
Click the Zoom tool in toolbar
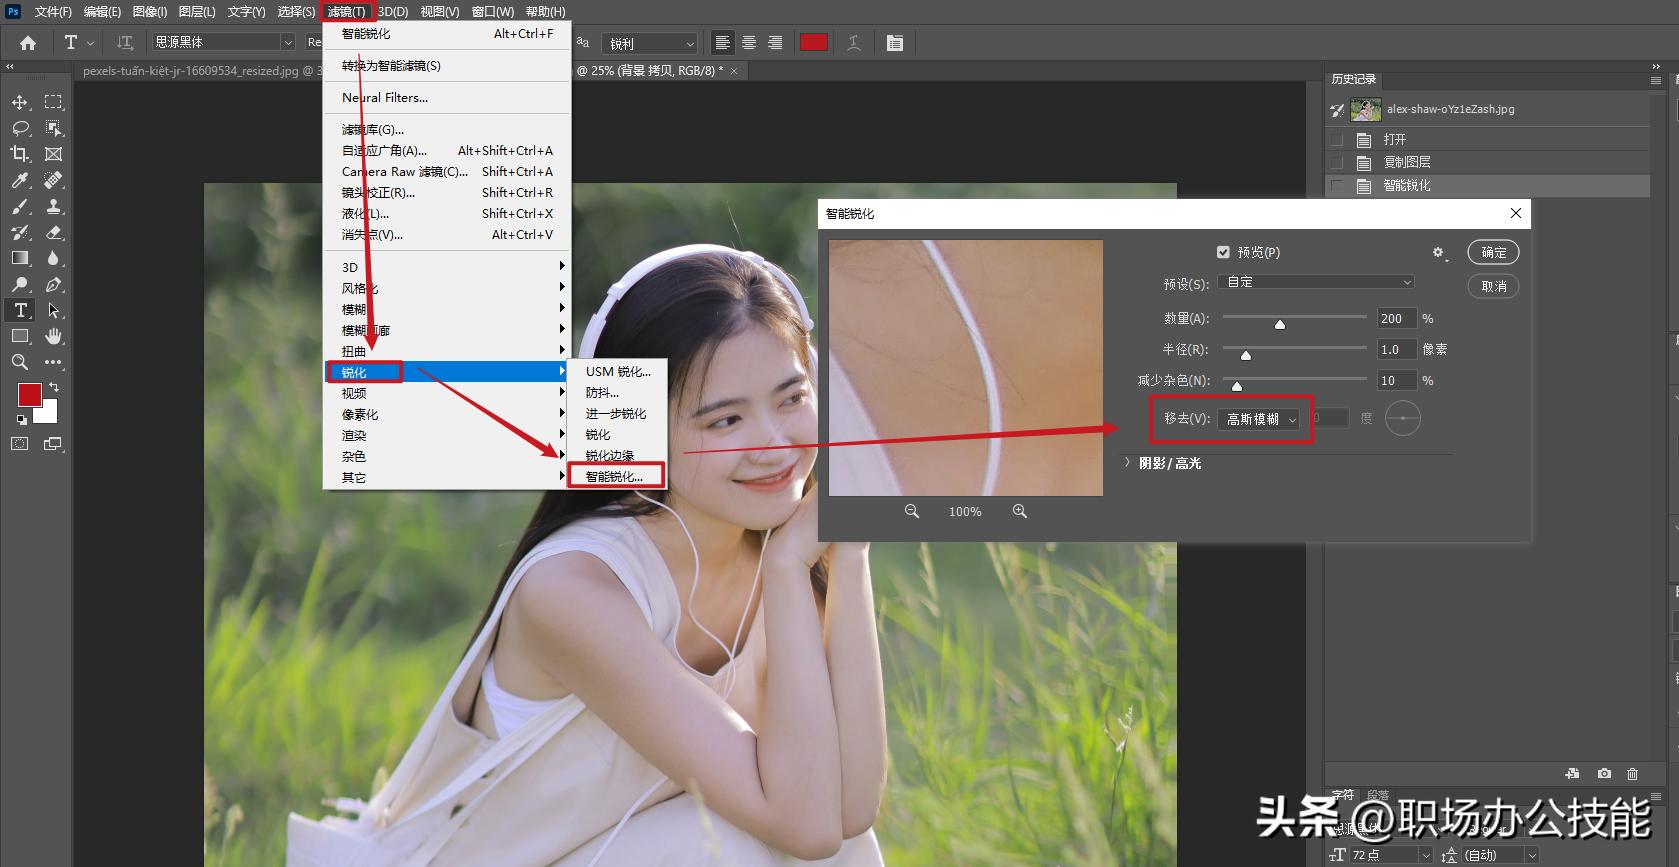(20, 362)
